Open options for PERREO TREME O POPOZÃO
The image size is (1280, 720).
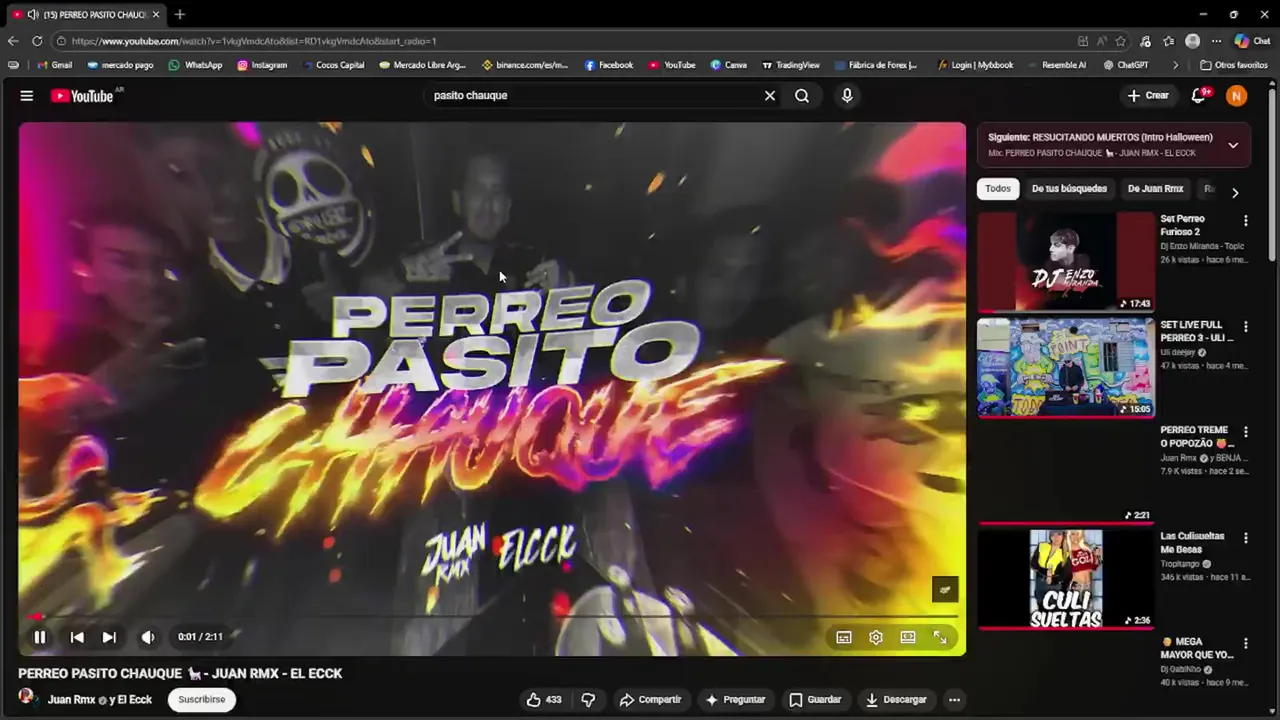coord(1245,432)
